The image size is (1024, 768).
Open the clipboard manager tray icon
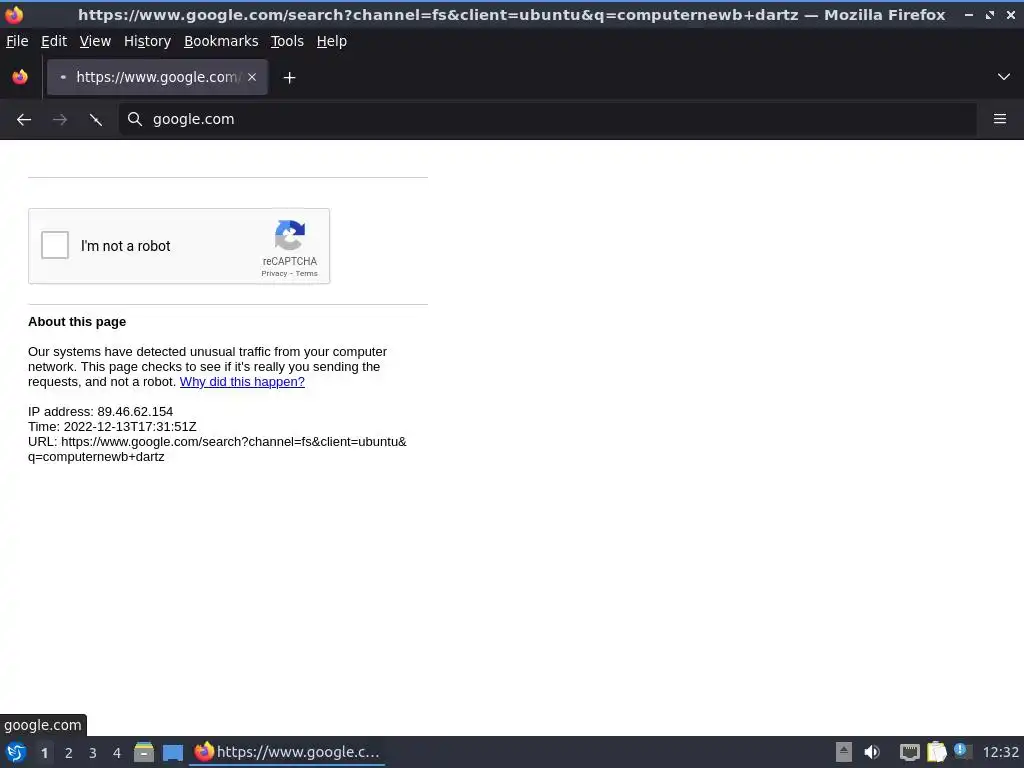936,752
